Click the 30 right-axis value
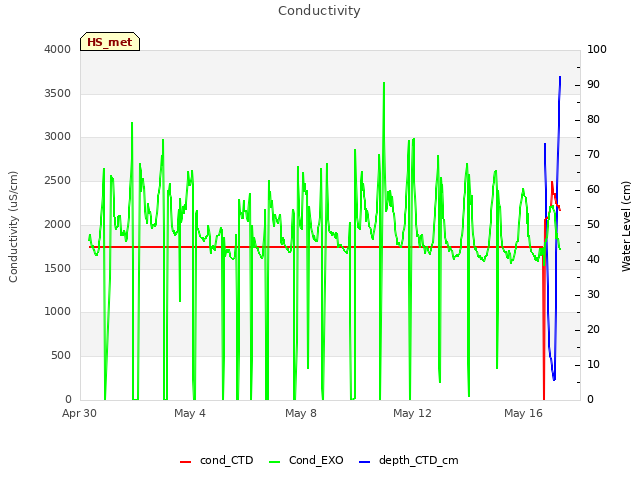This screenshot has width=640, height=480. [x=593, y=295]
